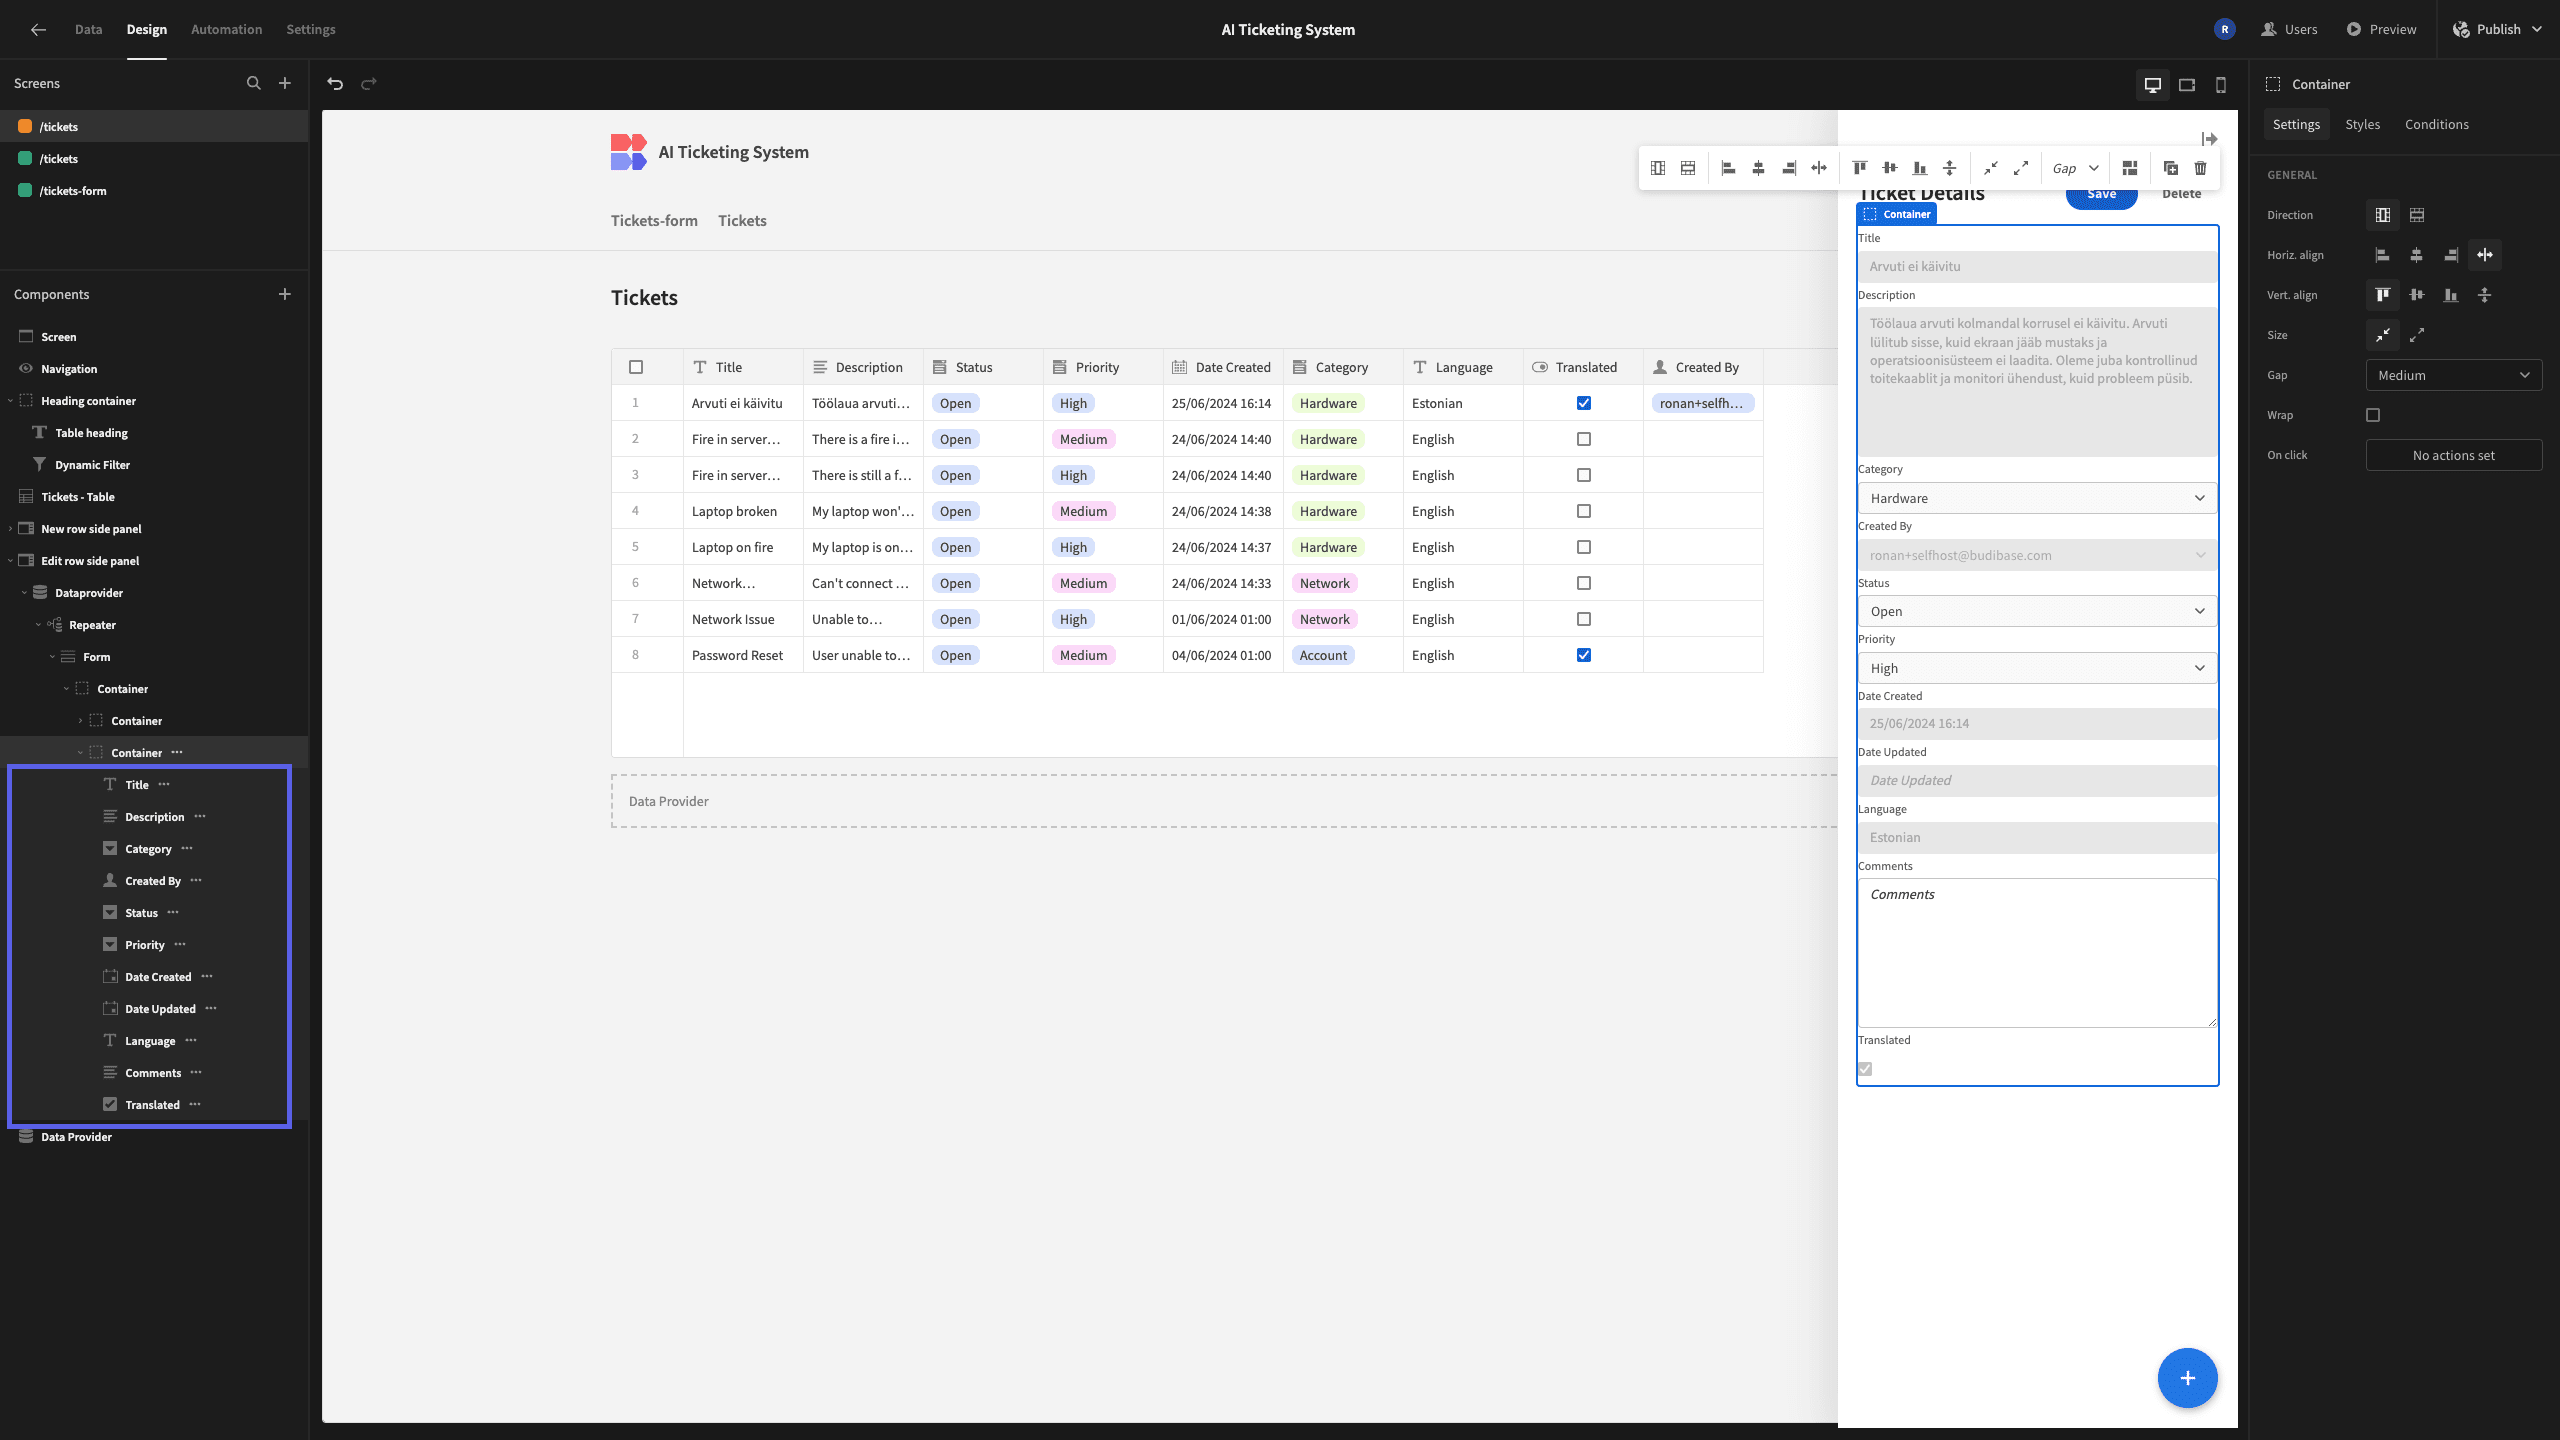The image size is (2560, 1440).
Task: Set column direction in floating toolbar
Action: tap(1658, 168)
